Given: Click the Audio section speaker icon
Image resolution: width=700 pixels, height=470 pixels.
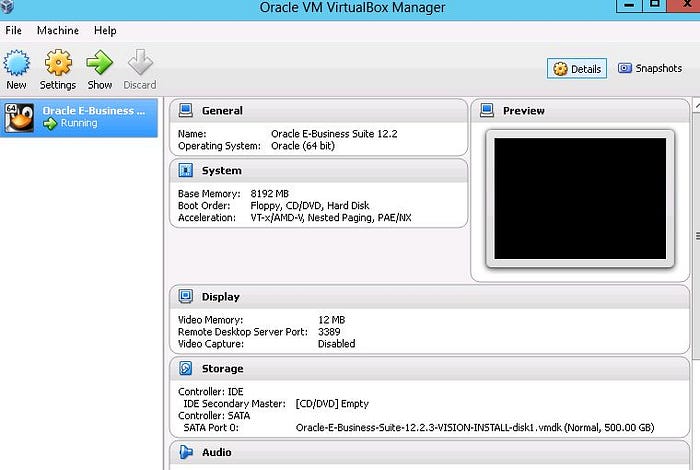Looking at the screenshot, I should click(x=185, y=452).
